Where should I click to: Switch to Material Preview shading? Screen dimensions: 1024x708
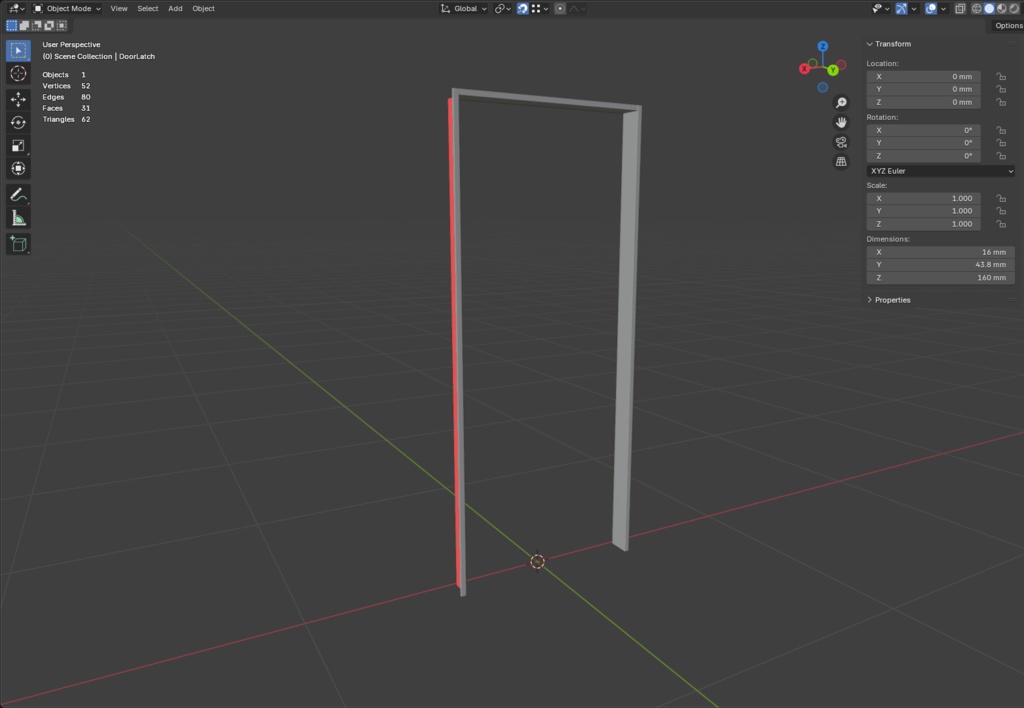click(1002, 8)
